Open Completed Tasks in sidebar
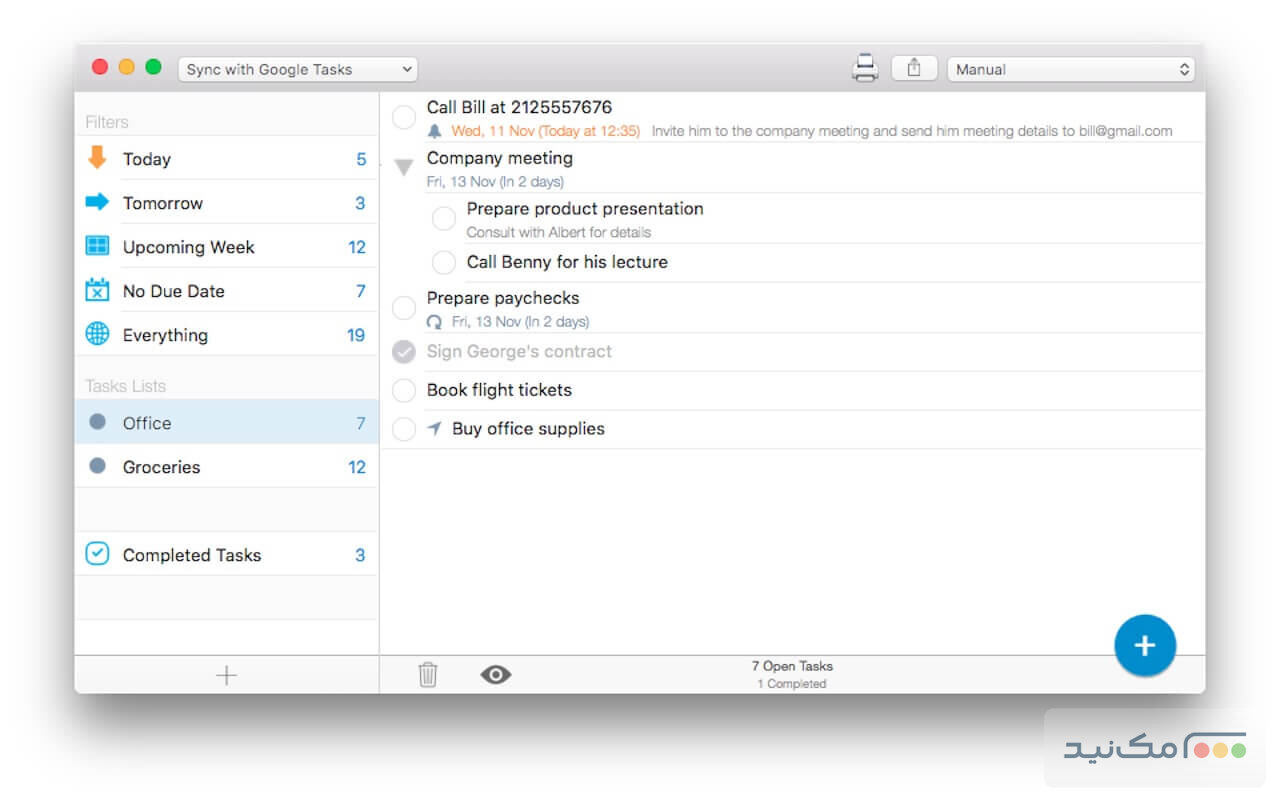Viewport: 1280px width, 800px height. pyautogui.click(x=191, y=555)
